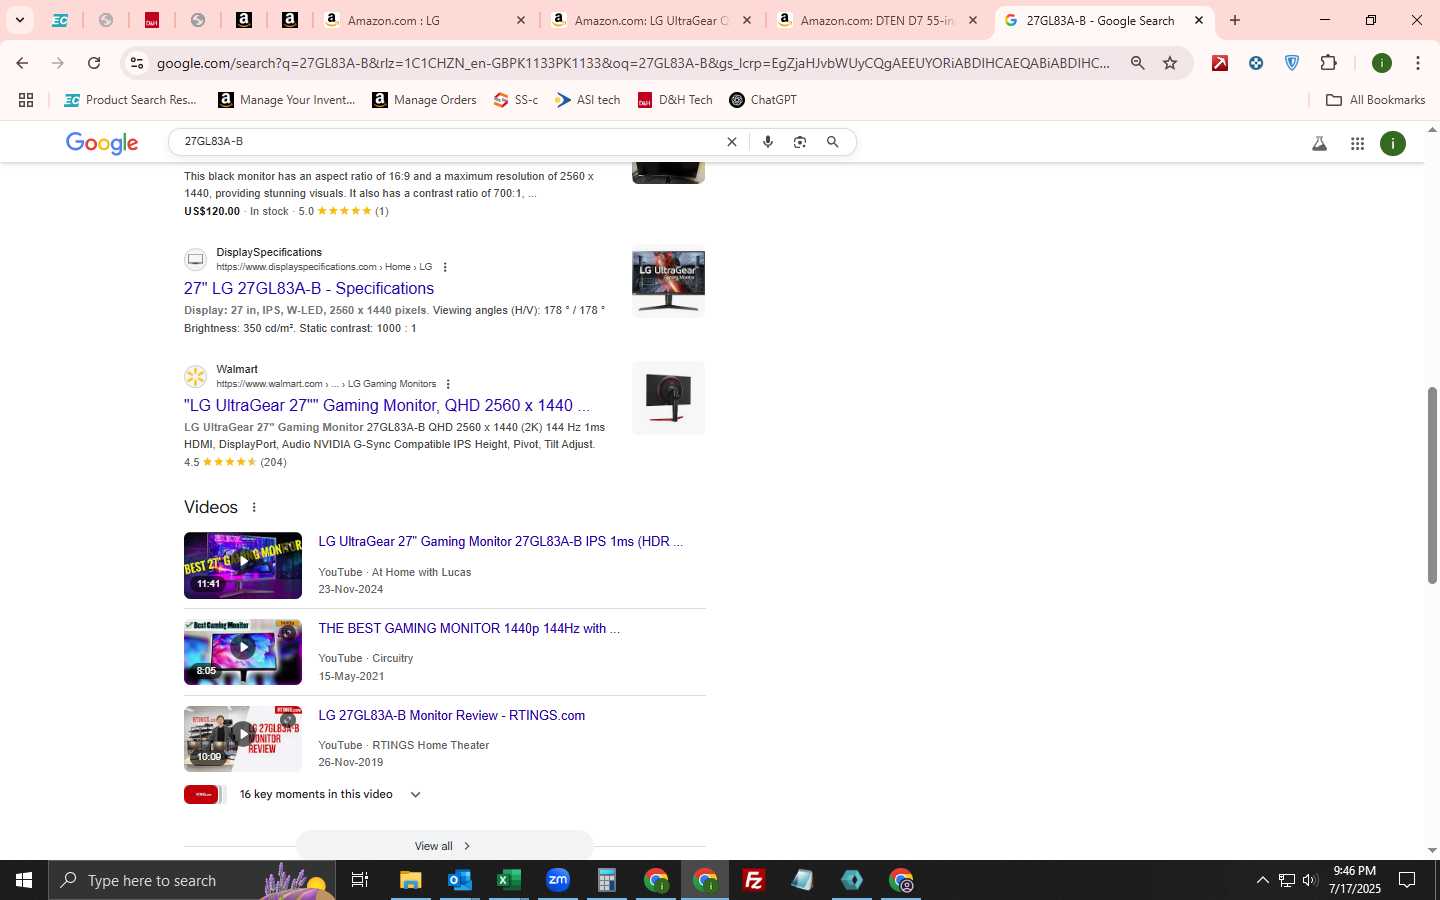Viewport: 1440px width, 900px height.
Task: Open the Windows Start menu
Action: (x=24, y=880)
